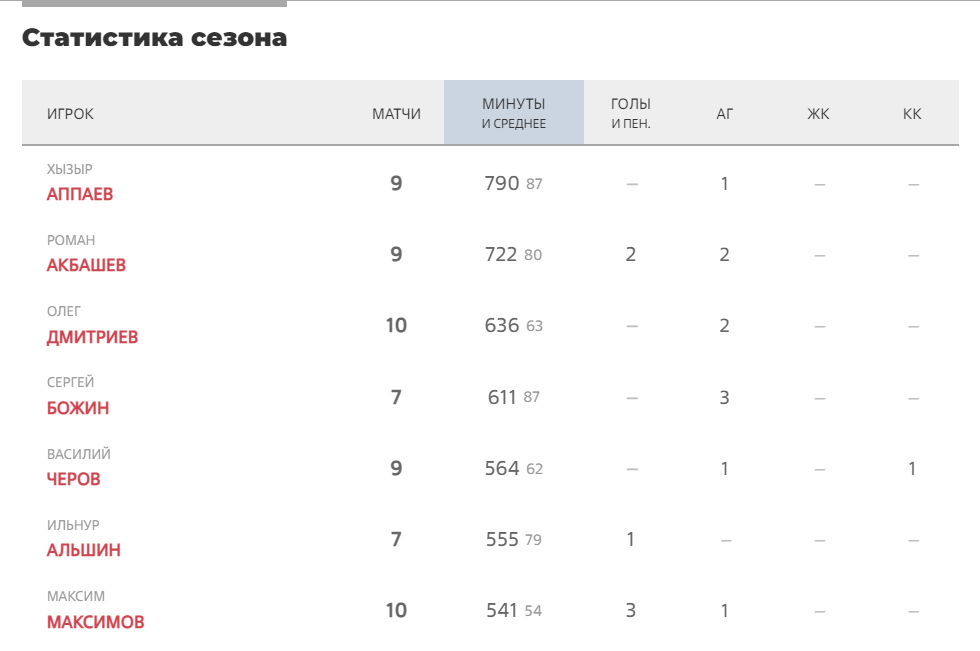Screen dimensions: 980x651
Task: Sort table by Голы и пен. column
Action: coord(631,112)
